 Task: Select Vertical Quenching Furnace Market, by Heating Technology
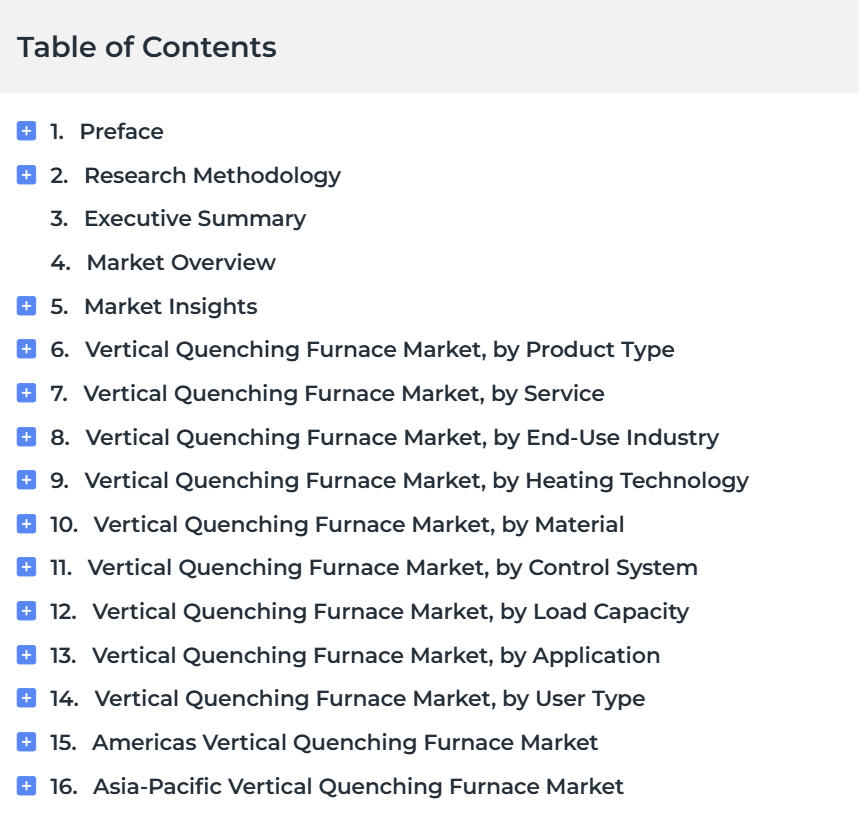point(416,481)
